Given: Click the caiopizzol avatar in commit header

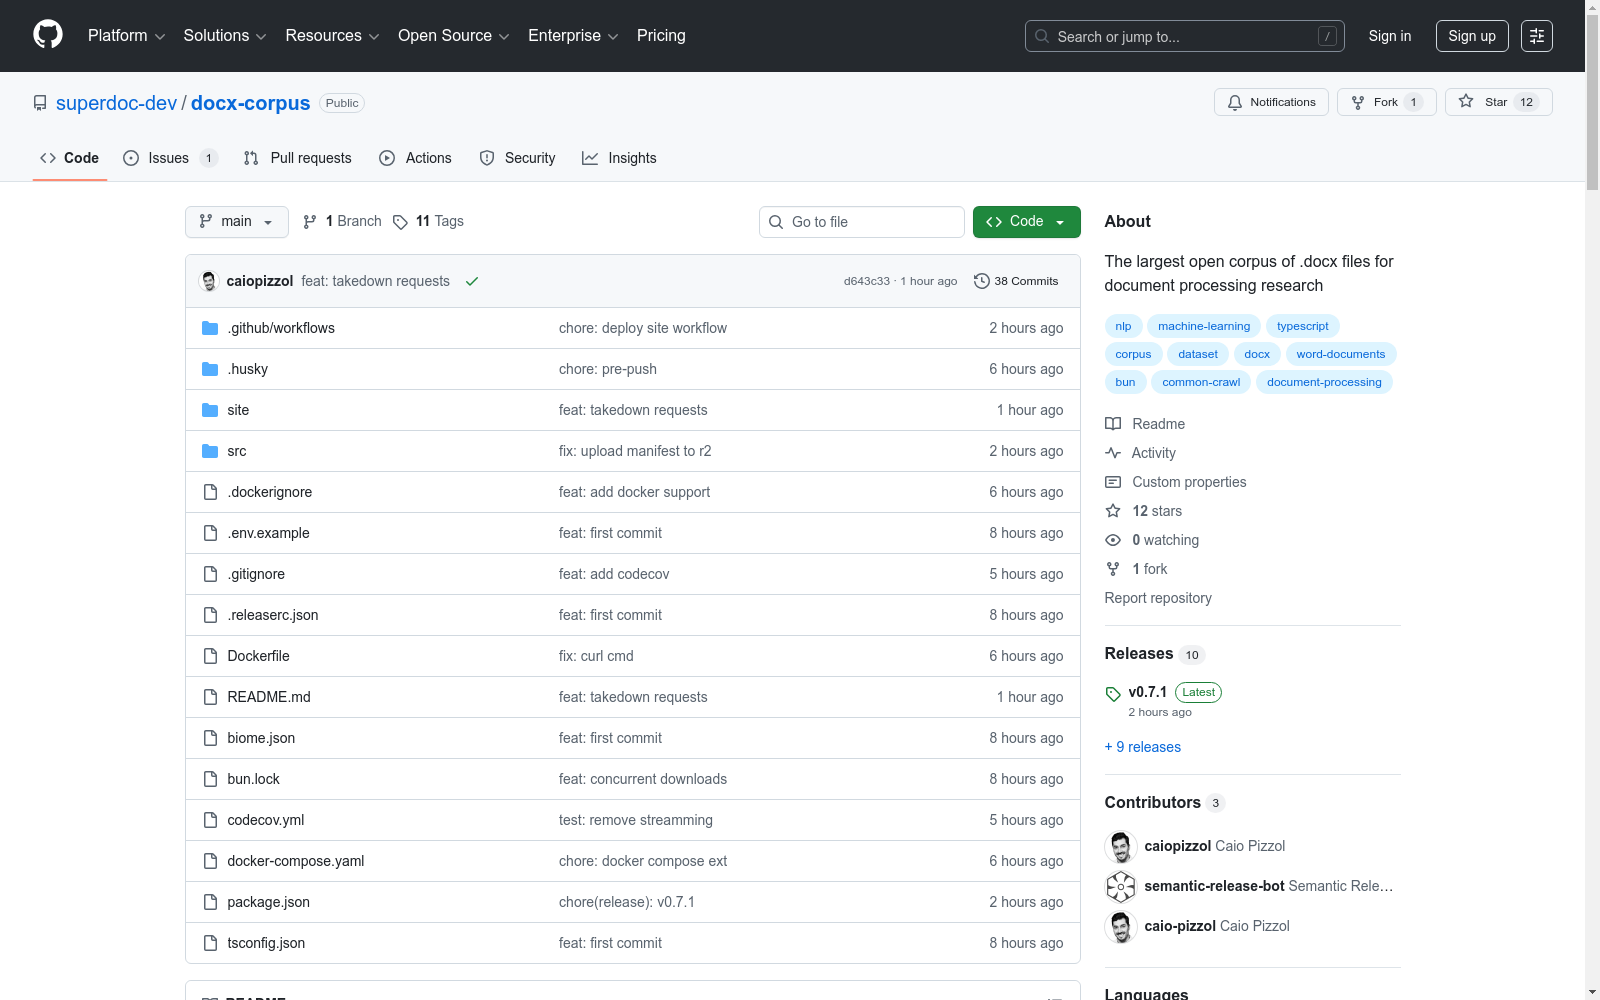Looking at the screenshot, I should coord(209,281).
